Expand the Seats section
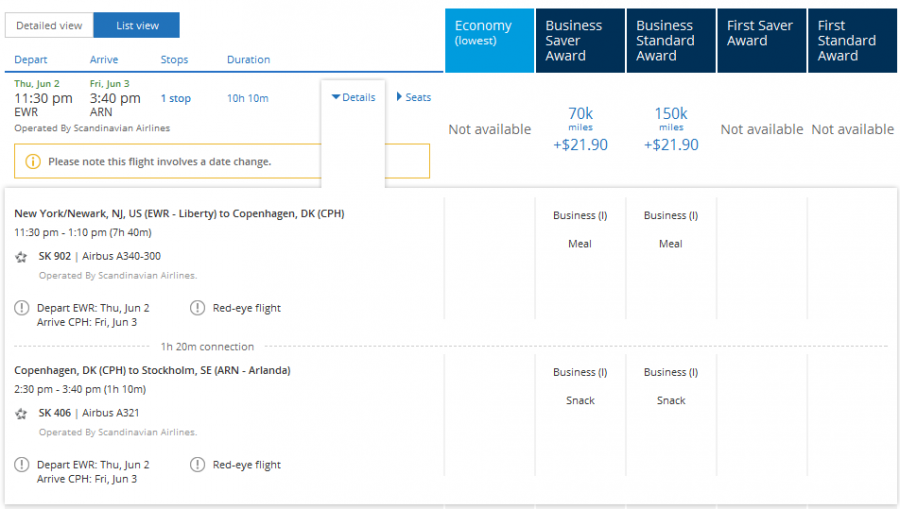The image size is (900, 509). tap(414, 98)
